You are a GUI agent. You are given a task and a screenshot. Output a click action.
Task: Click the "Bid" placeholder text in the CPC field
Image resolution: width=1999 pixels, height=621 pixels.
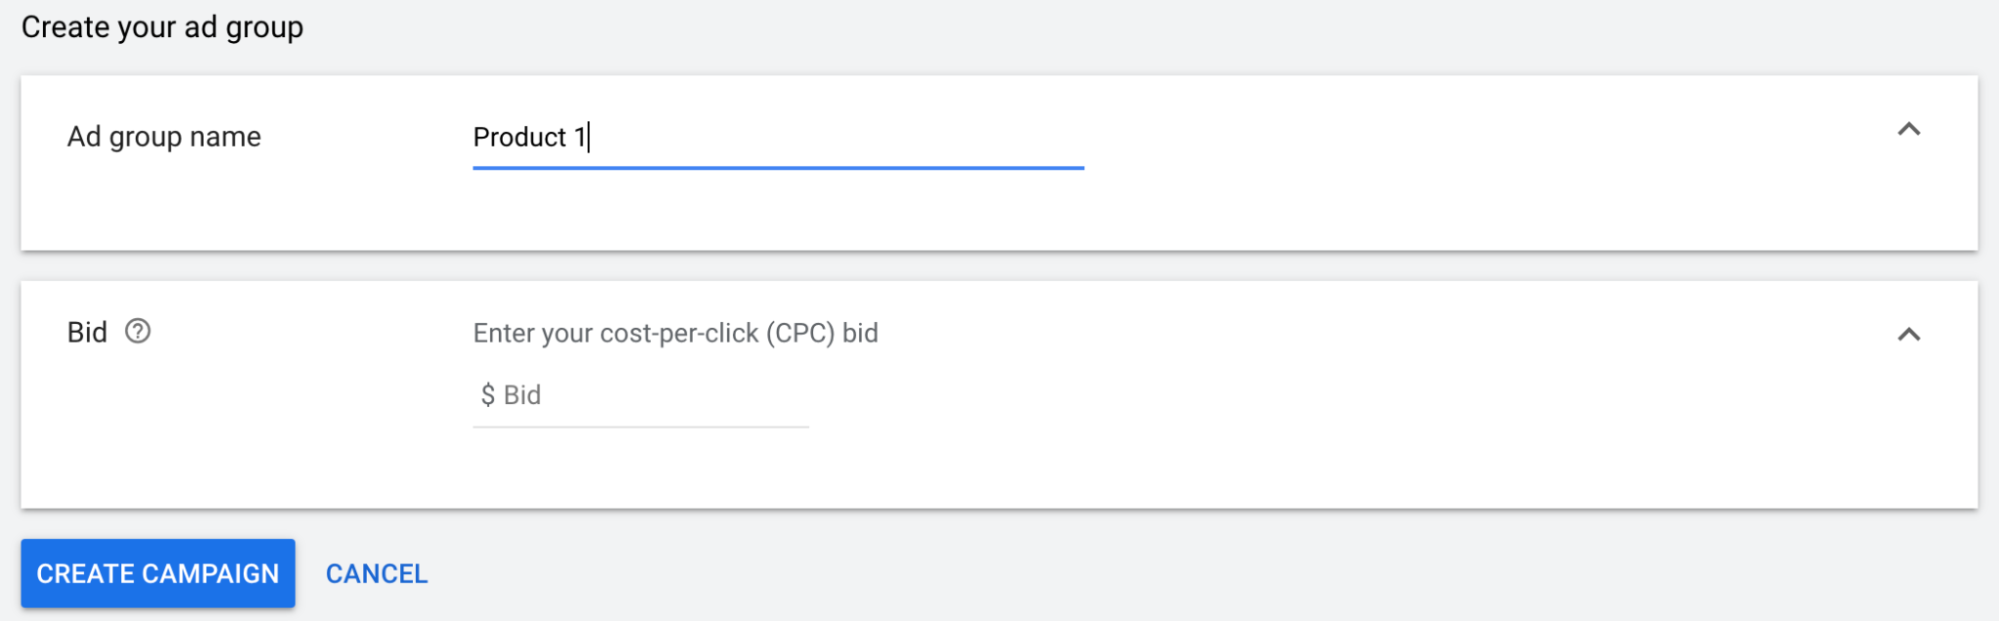pyautogui.click(x=522, y=395)
